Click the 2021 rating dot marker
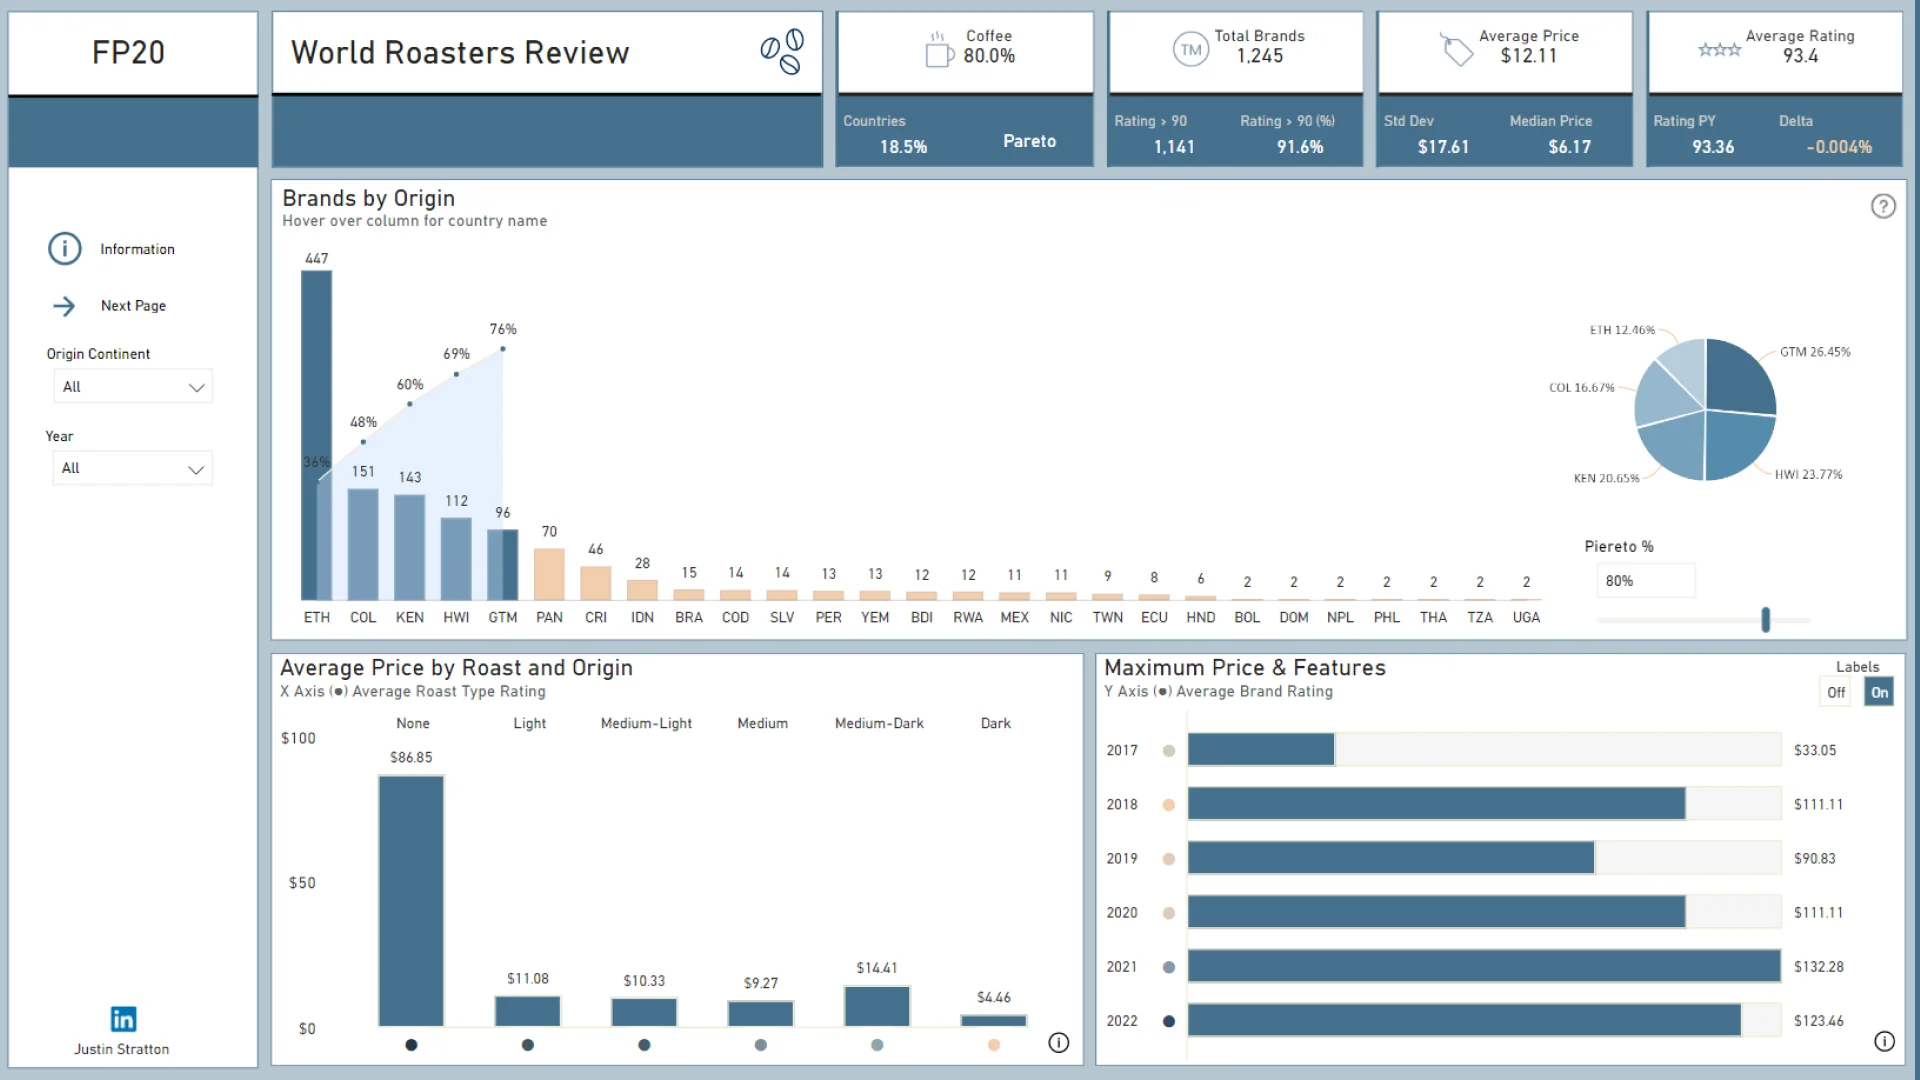 pyautogui.click(x=1169, y=967)
